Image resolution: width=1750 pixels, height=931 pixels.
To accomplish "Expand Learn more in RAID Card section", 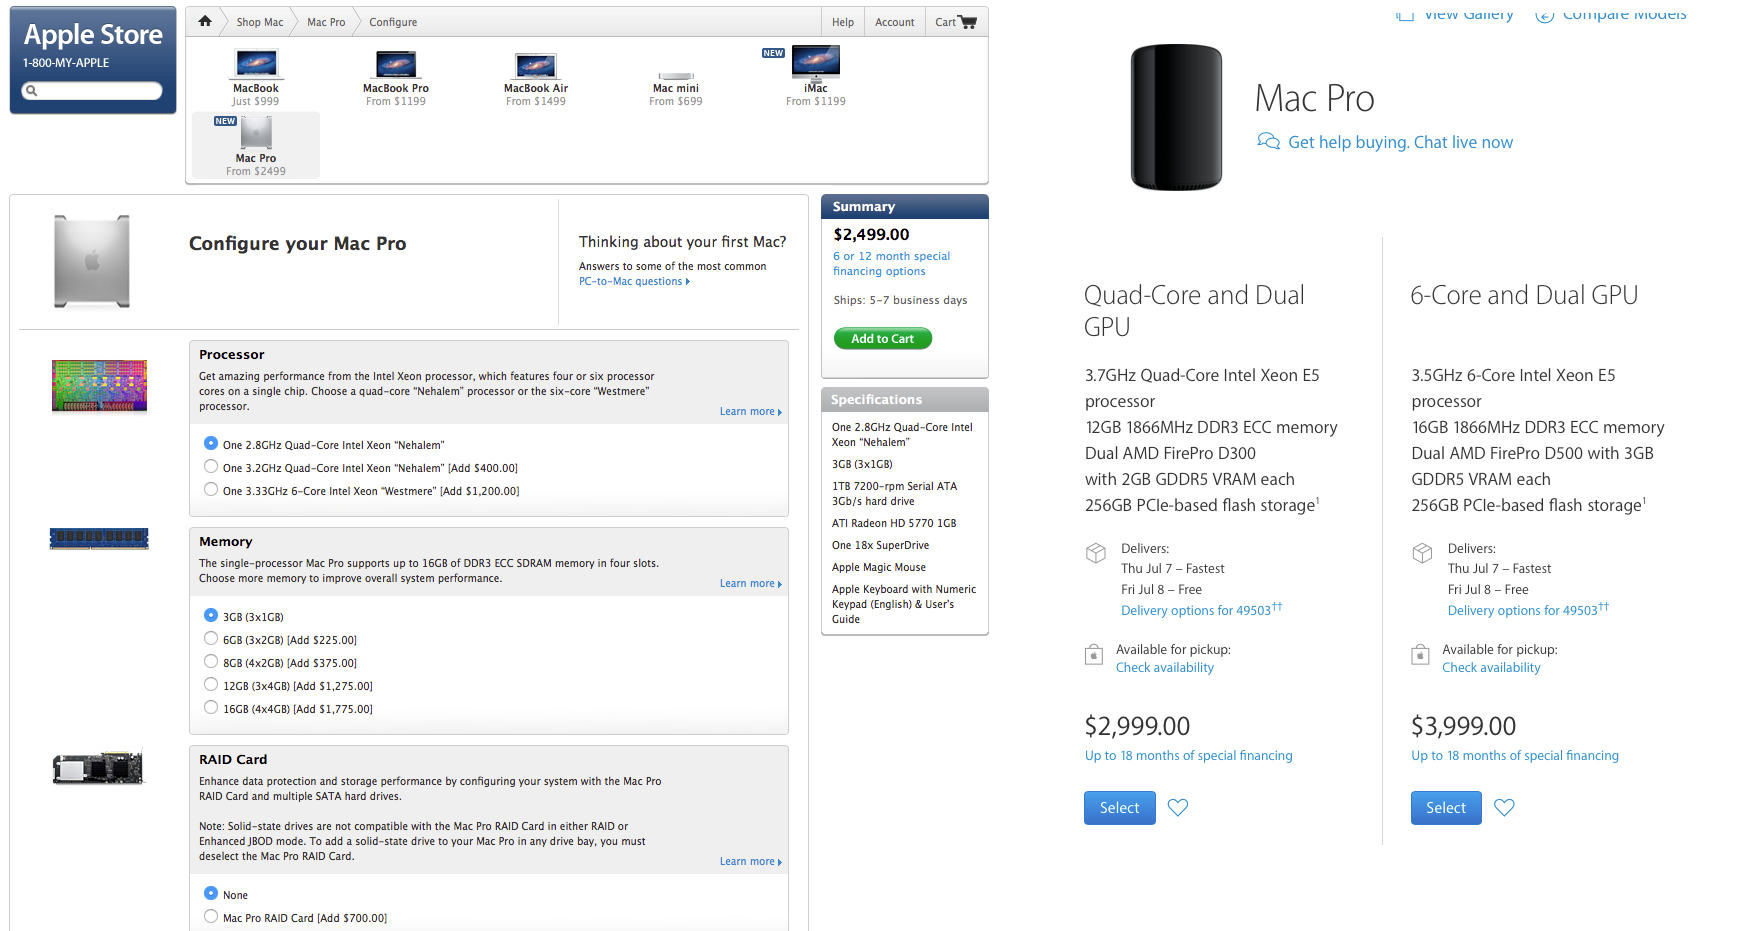I will (x=750, y=861).
